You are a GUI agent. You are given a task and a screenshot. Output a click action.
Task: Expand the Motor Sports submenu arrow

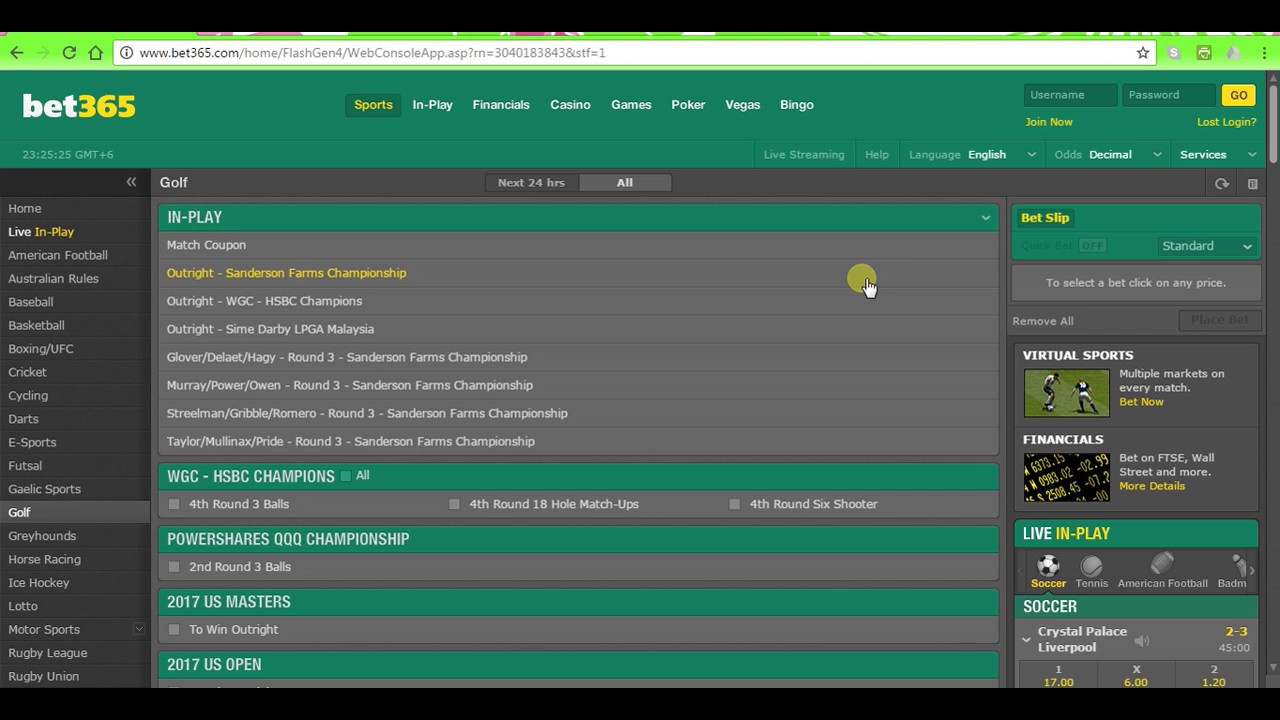pyautogui.click(x=139, y=629)
